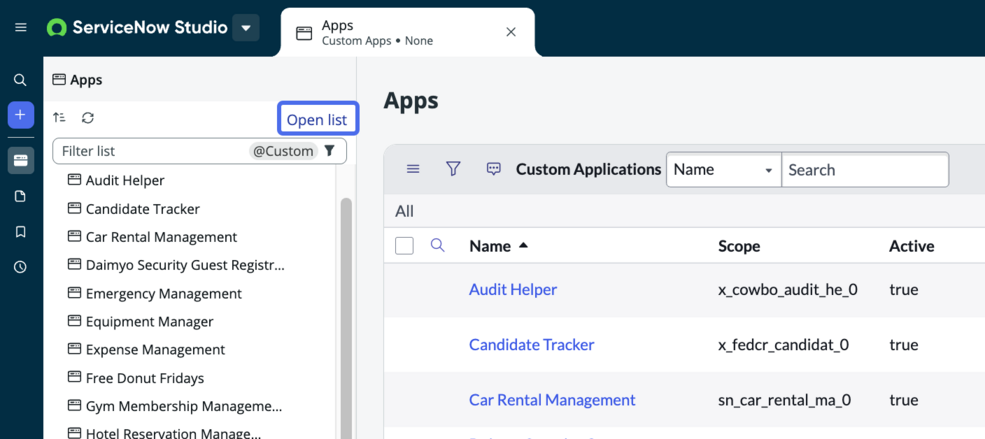Select Candidate Tracker in the tree
The height and width of the screenshot is (439, 985).
(143, 209)
